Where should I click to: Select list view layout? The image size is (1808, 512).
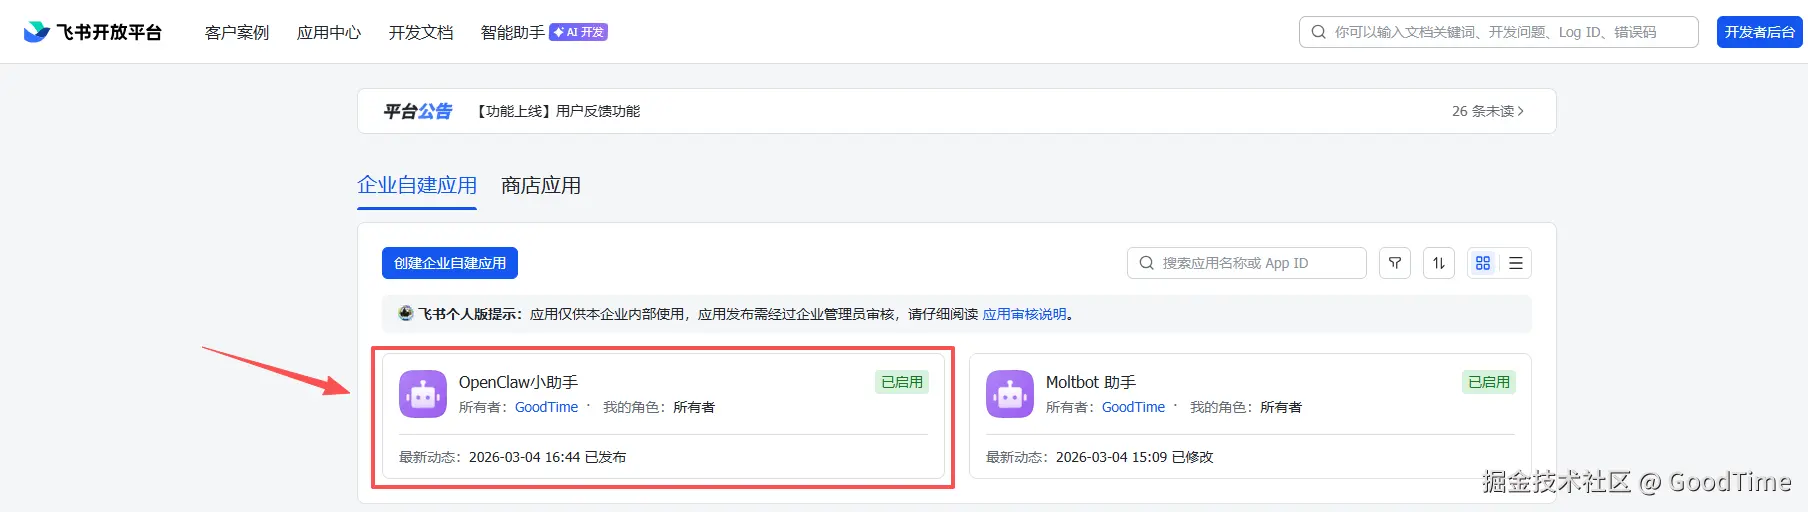(1516, 263)
